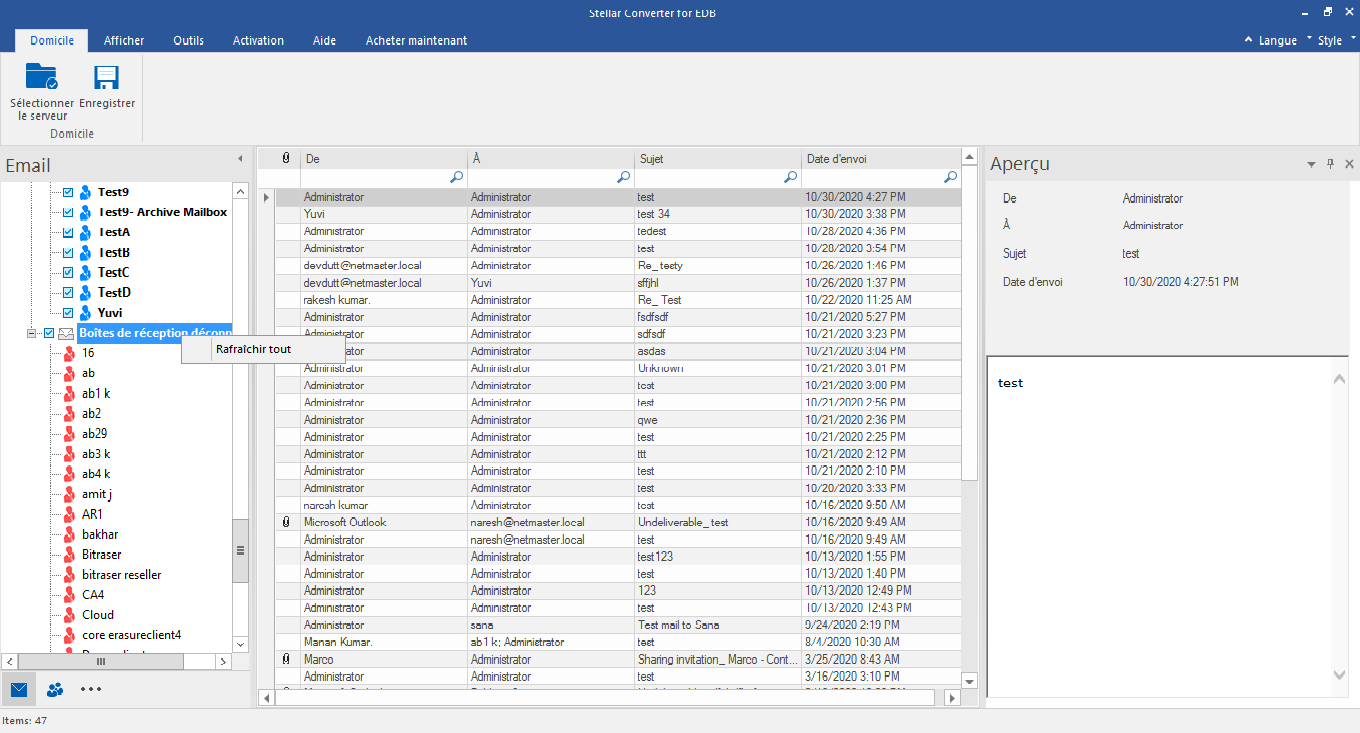Viewport: 1360px width, 733px height.
Task: Open Aperçu panel options dropdown arrow
Action: [1311, 164]
